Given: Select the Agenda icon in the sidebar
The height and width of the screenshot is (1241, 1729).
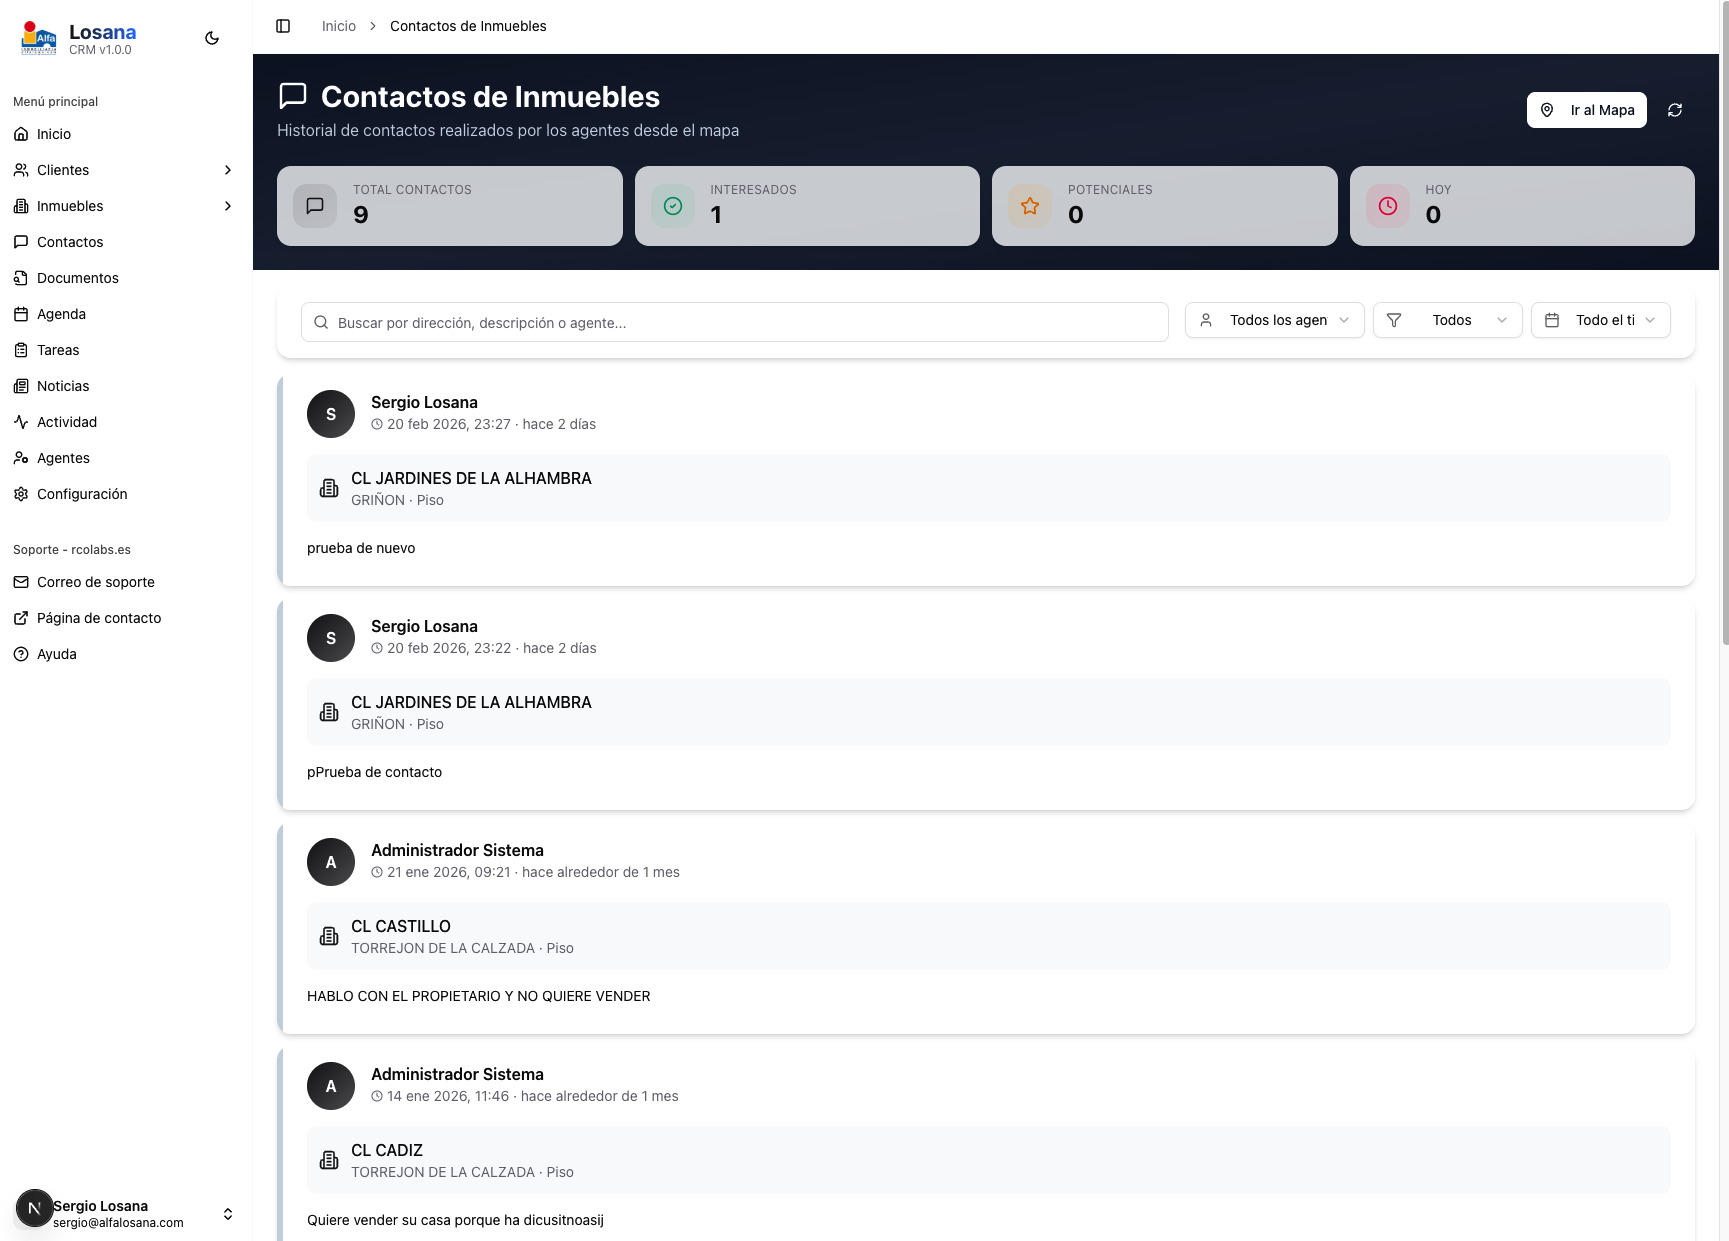Looking at the screenshot, I should 22,313.
